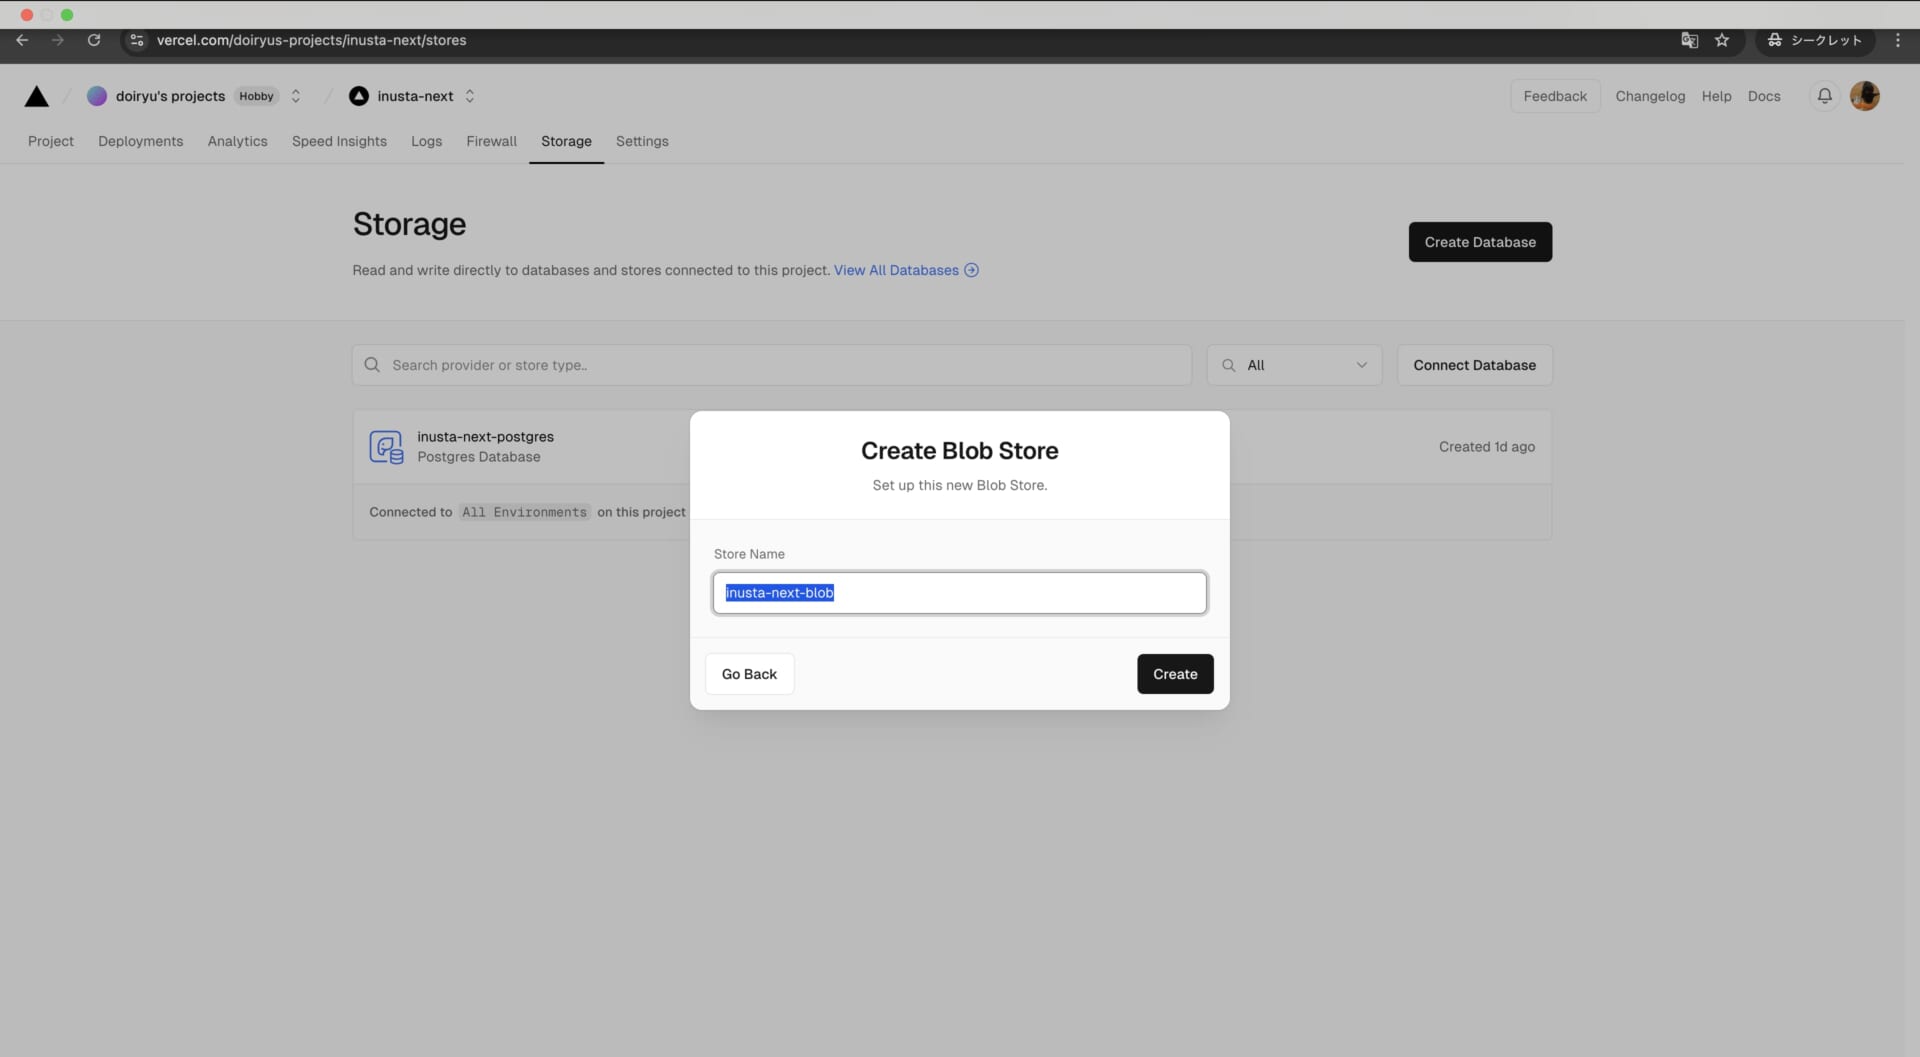The image size is (1920, 1057).
Task: Click the browser back arrow
Action: 22,40
